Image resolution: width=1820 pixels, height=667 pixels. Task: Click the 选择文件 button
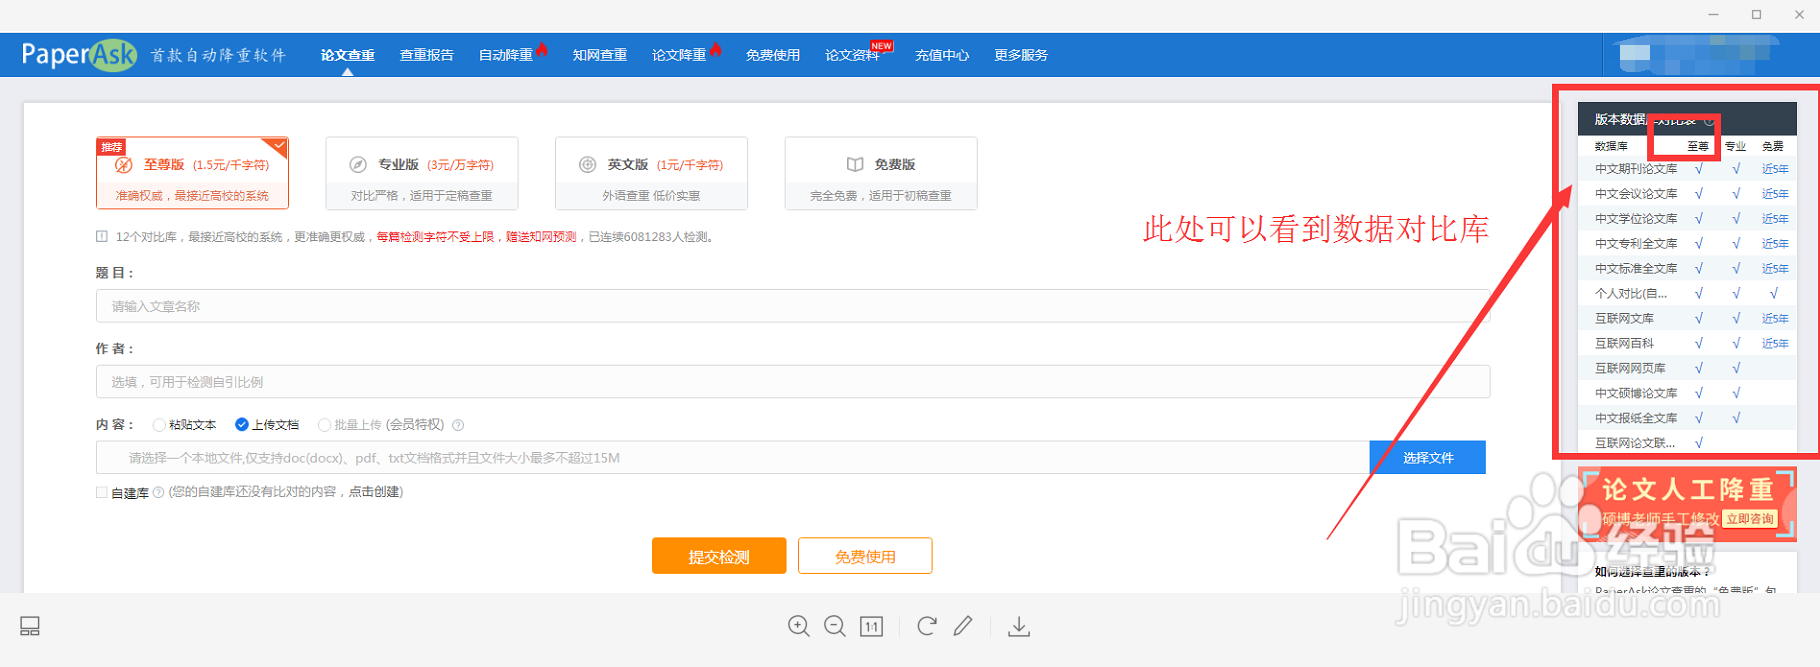(1427, 457)
